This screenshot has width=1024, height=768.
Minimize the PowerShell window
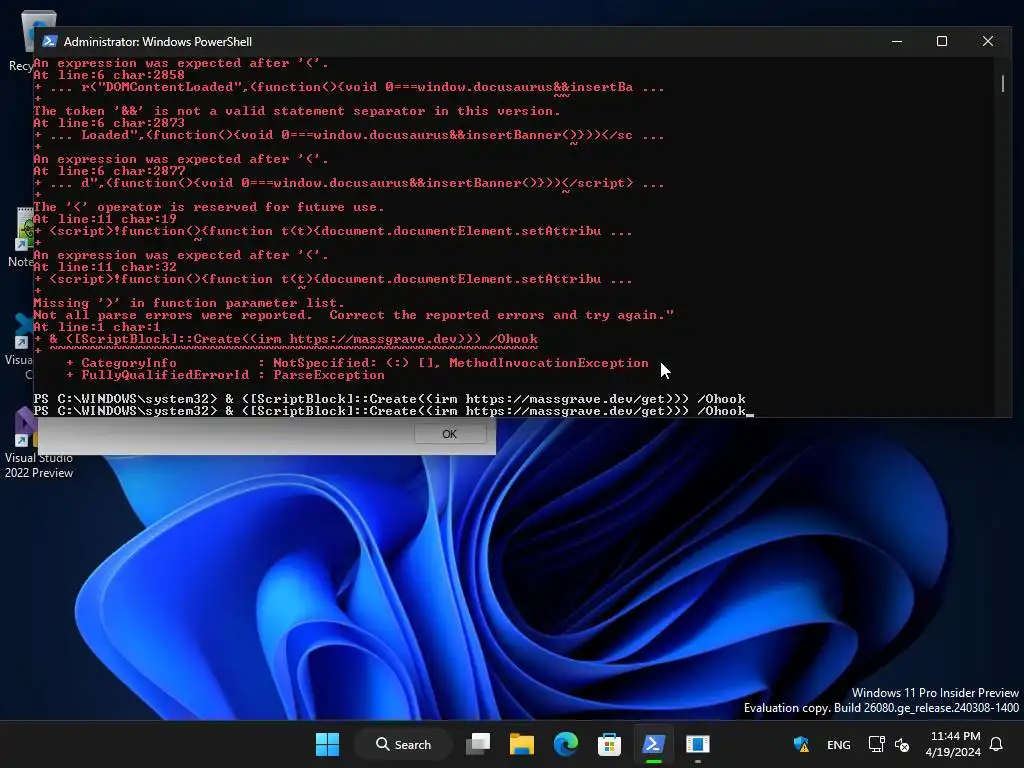897,41
